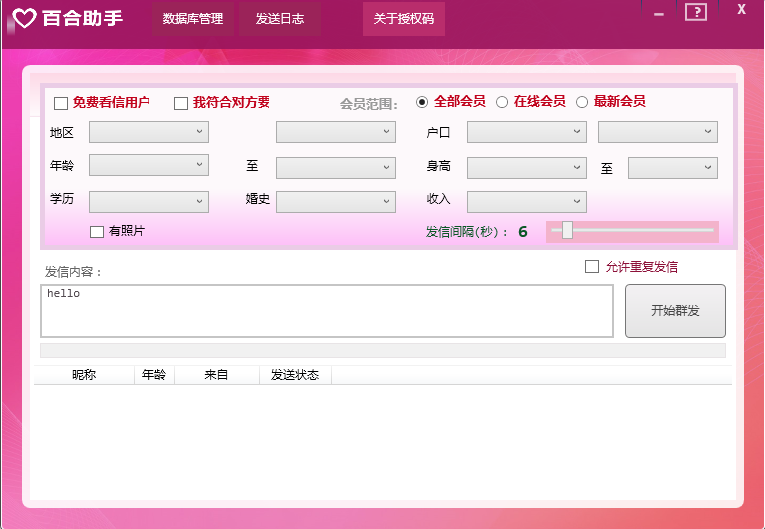Tick the 有照片 checkbox
This screenshot has width=765, height=529.
[x=97, y=232]
